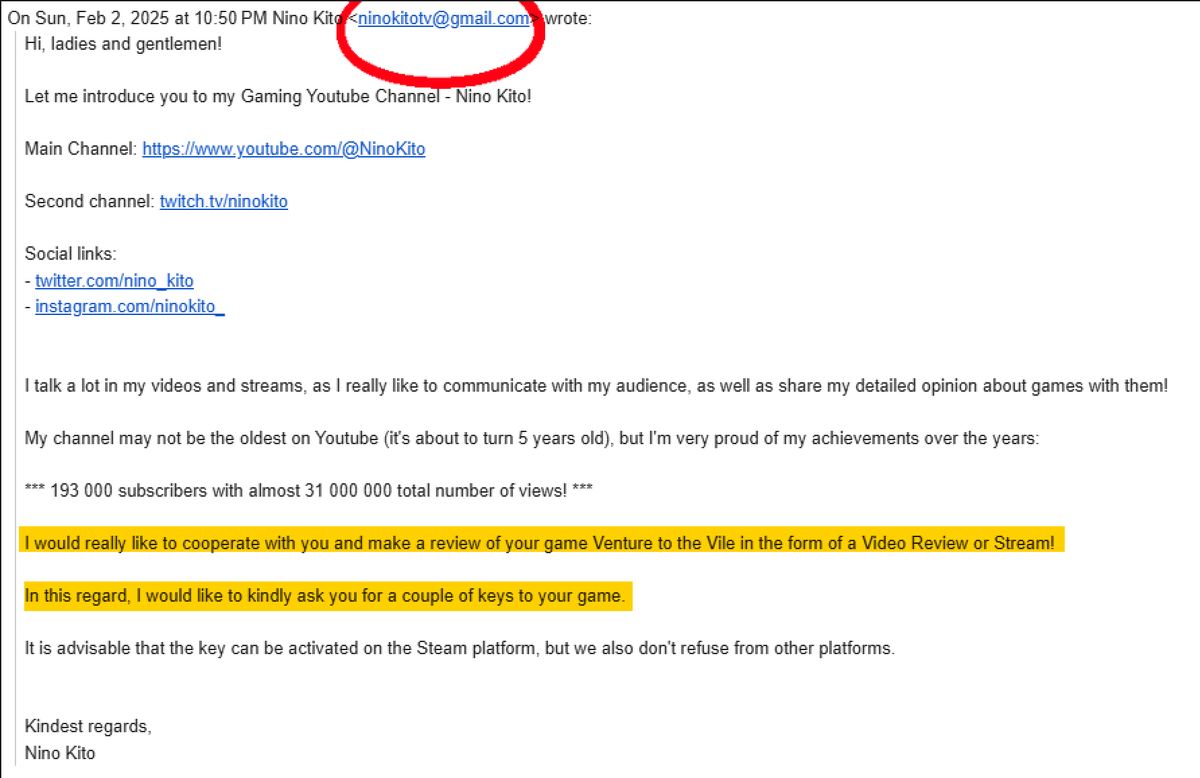Click the 'Kindest regards,' sign-off
The width and height of the screenshot is (1200, 778).
click(x=88, y=727)
